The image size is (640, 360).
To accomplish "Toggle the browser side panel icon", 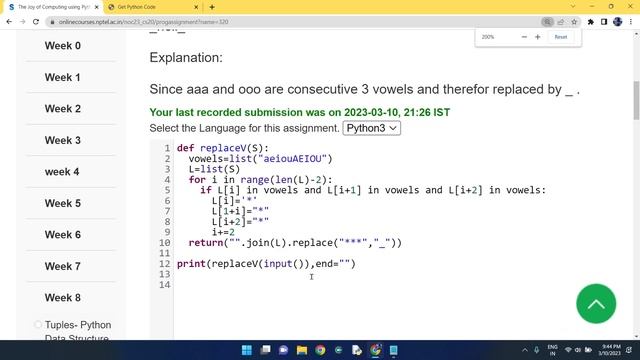I will click(604, 22).
